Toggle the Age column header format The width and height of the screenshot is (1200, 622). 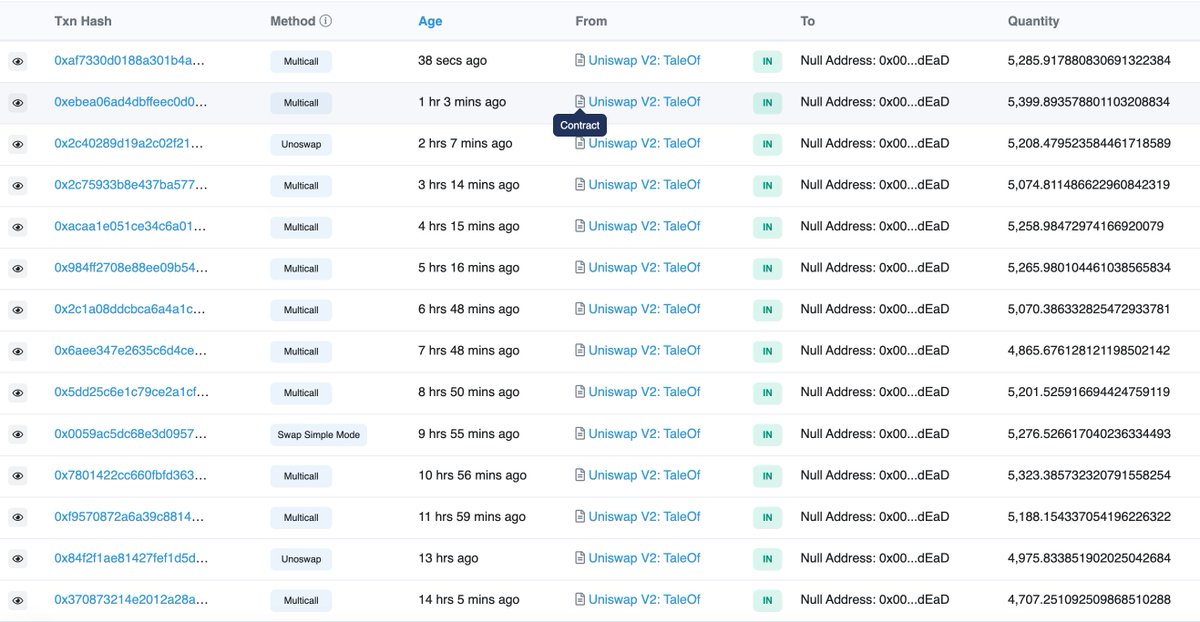click(430, 21)
